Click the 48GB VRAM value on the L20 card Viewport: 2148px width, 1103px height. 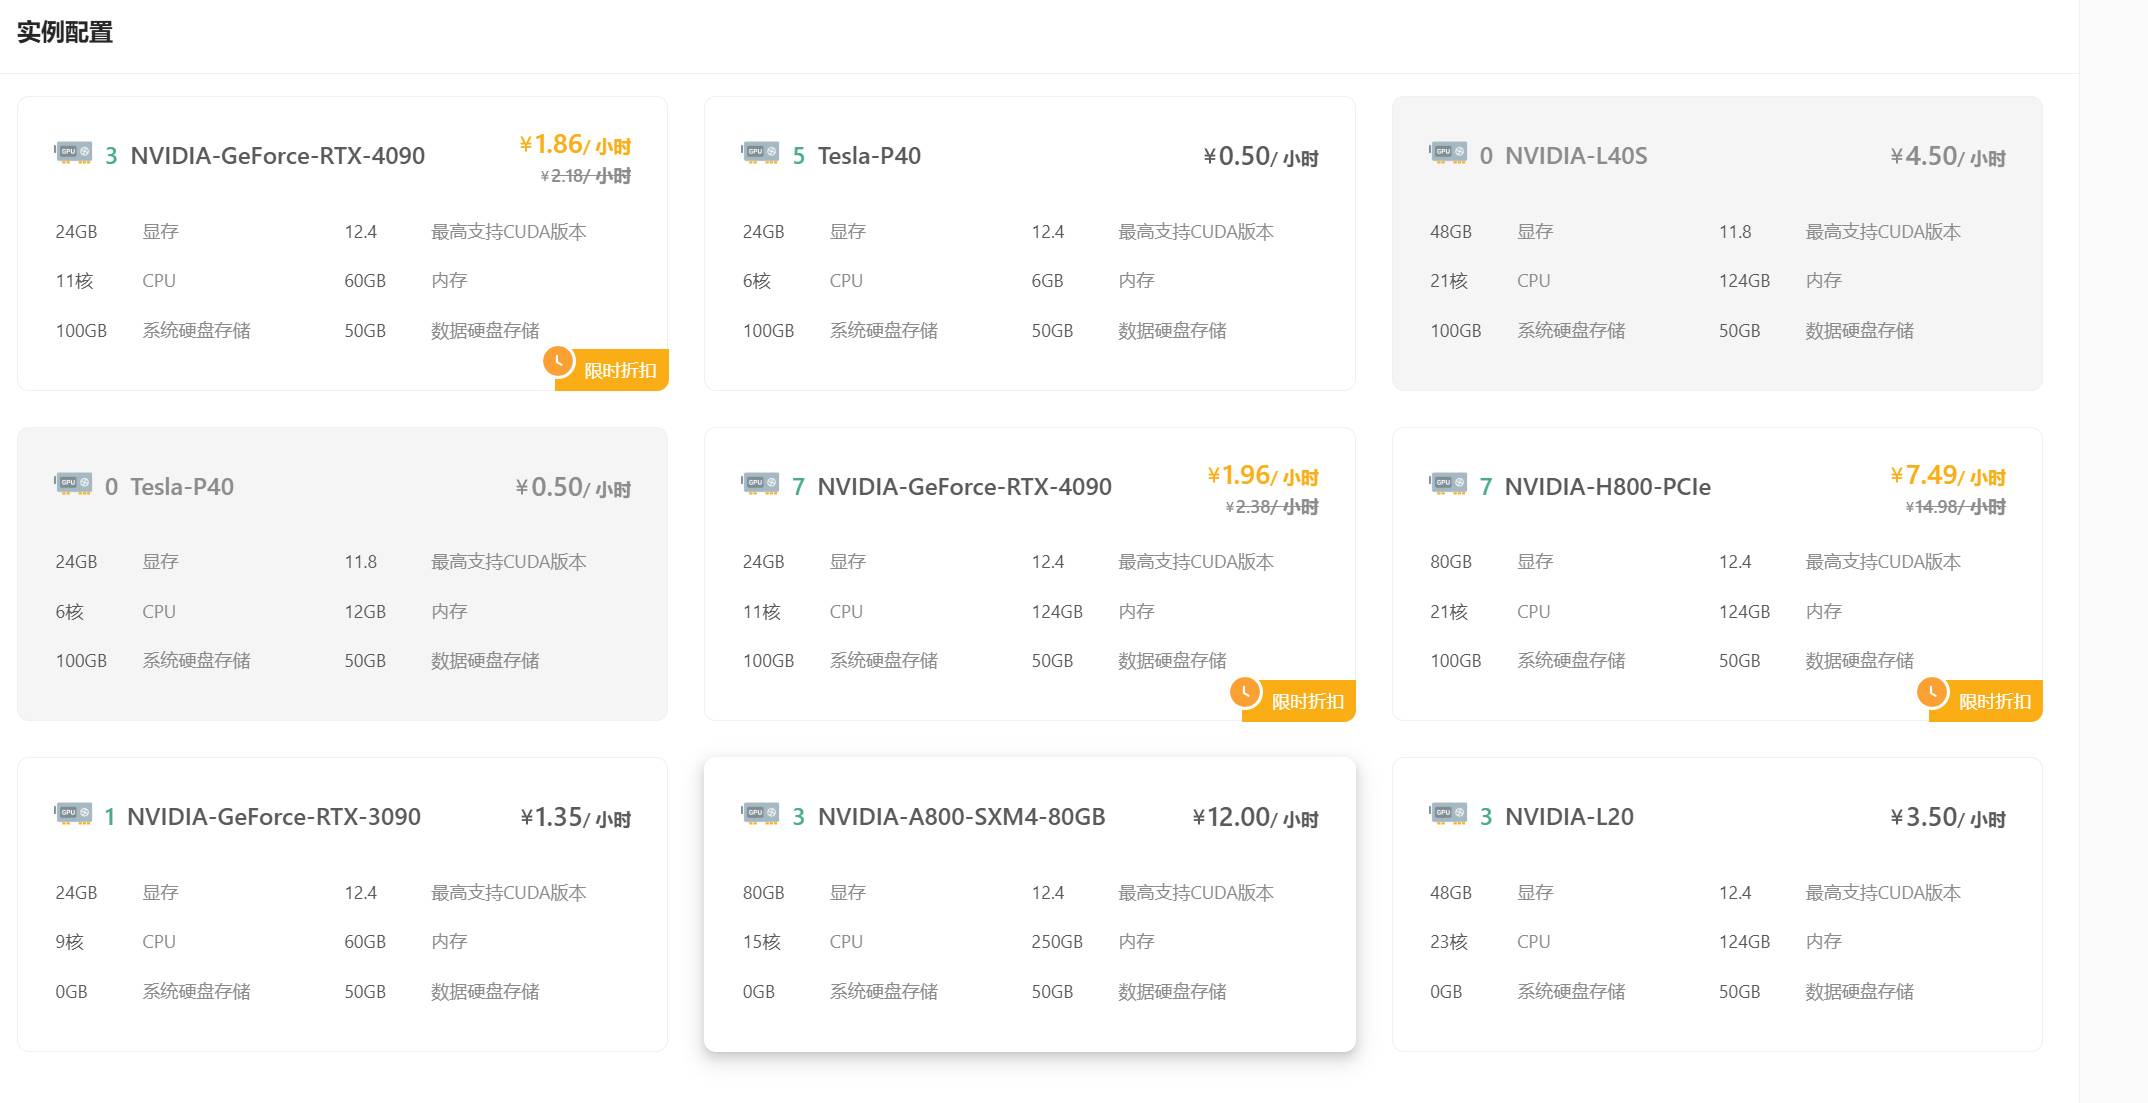(1450, 893)
